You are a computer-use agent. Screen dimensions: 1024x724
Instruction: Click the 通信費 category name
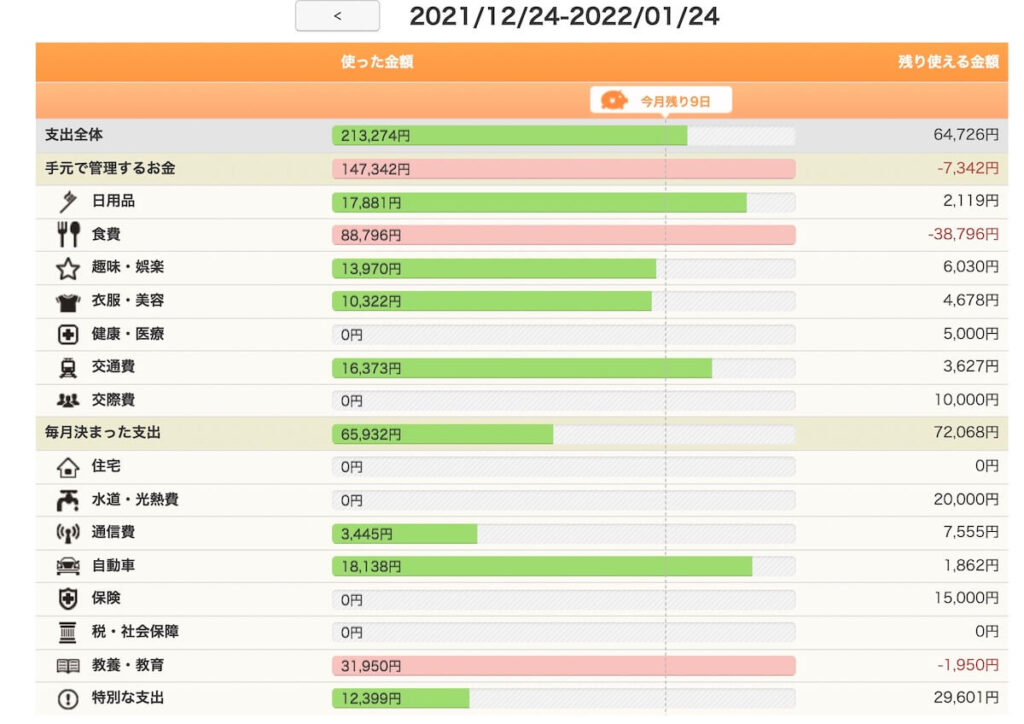tap(113, 532)
